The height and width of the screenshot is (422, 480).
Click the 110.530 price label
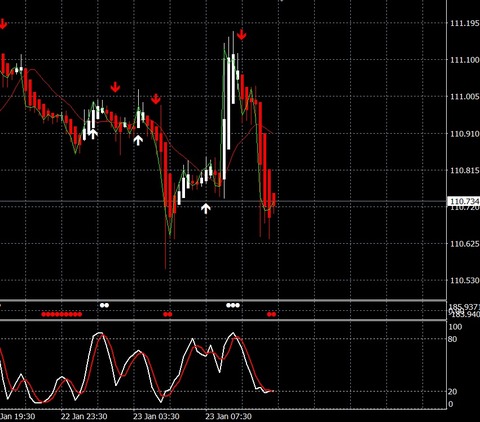click(x=465, y=280)
